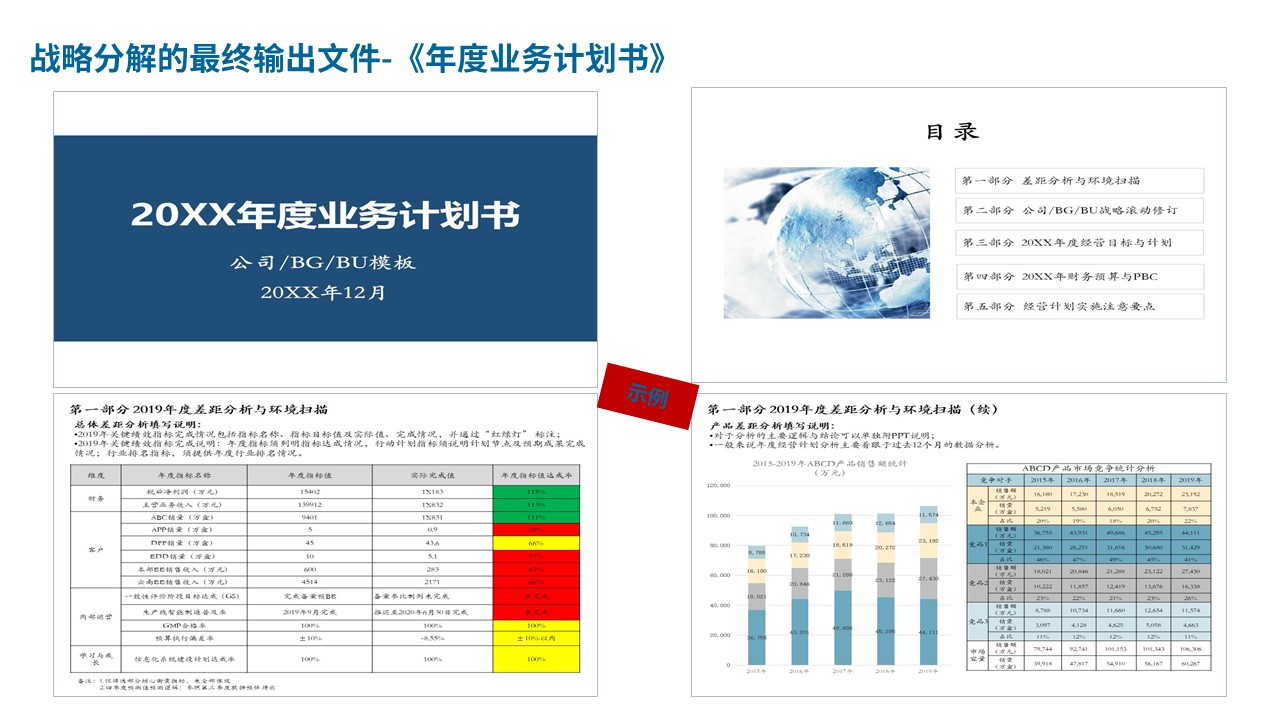Image resolution: width=1280 pixels, height=720 pixels.
Task: Click the 内部运营 dimension cell
Action: [96, 617]
